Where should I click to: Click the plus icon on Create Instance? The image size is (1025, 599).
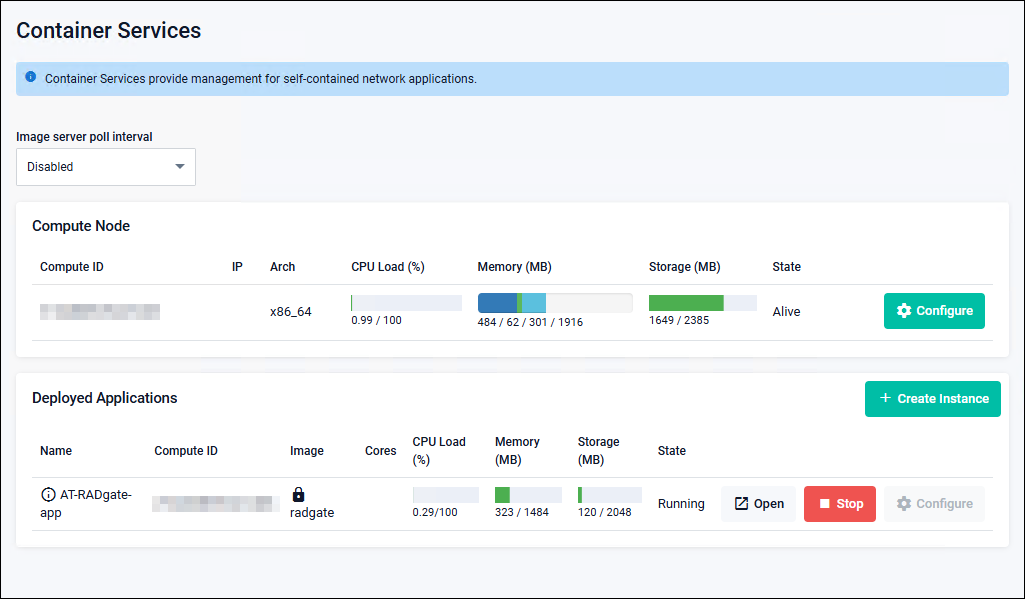885,398
